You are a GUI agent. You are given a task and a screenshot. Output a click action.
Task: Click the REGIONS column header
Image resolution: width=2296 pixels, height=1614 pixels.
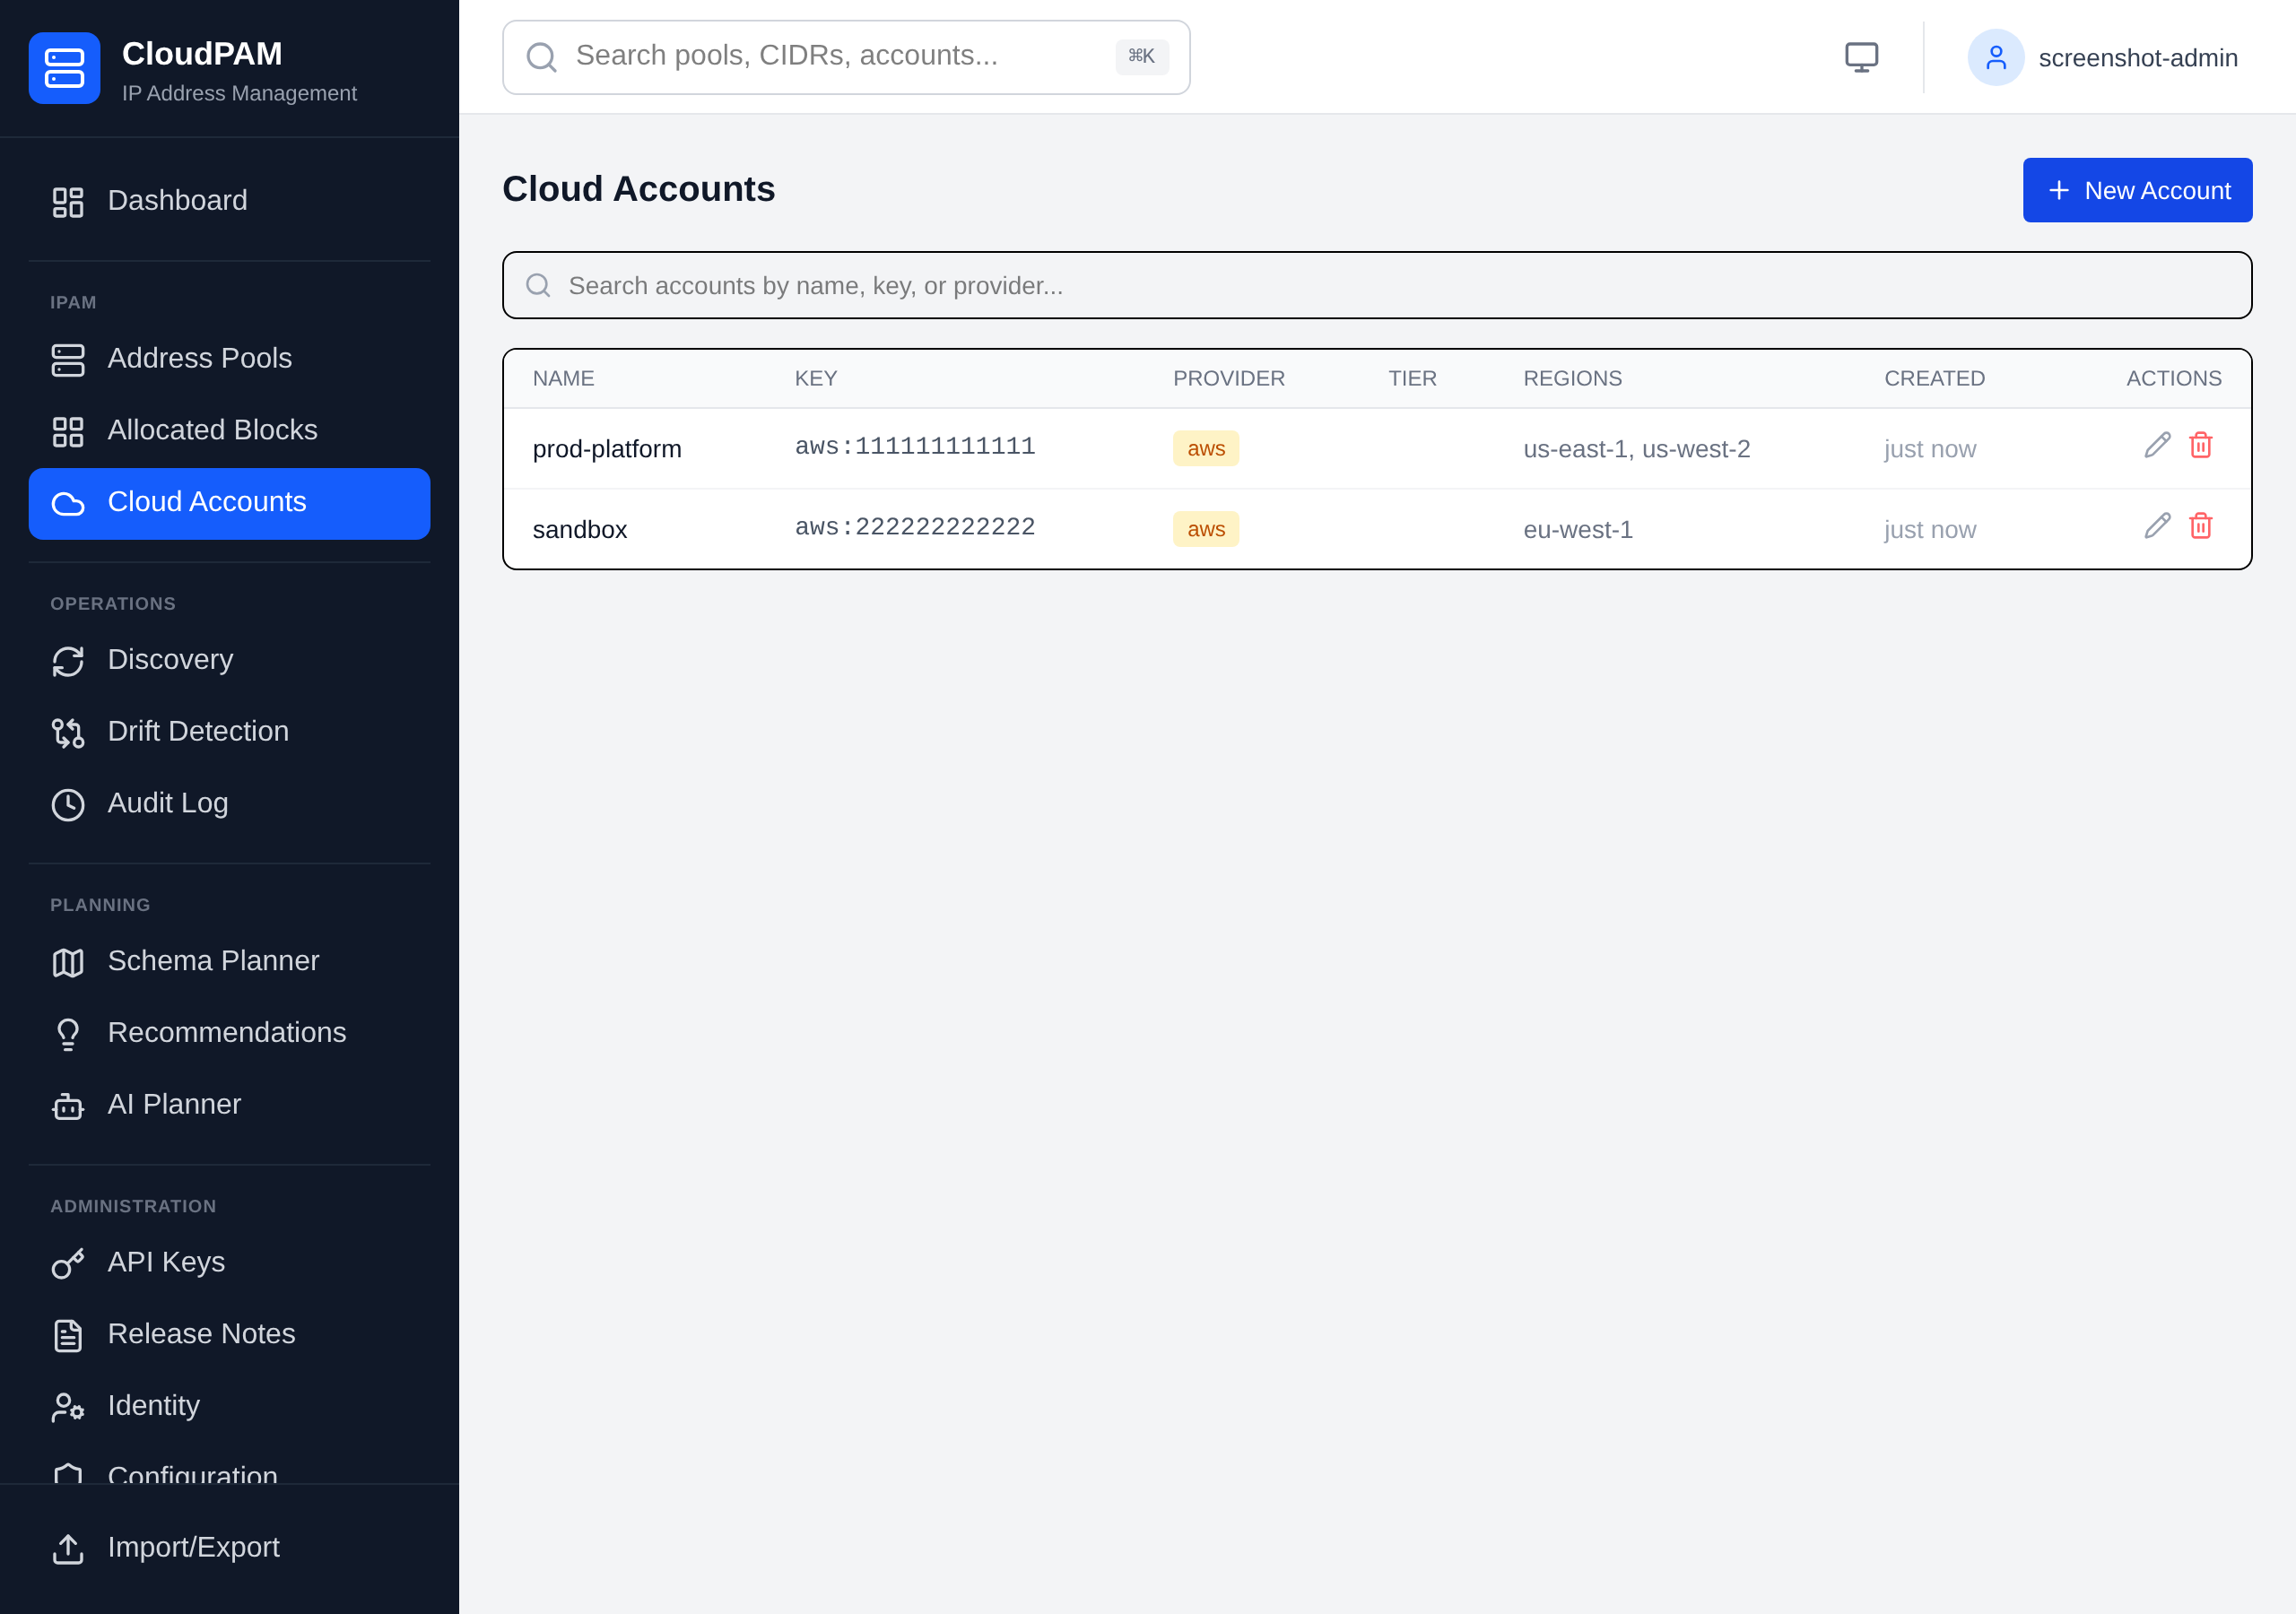coord(1572,378)
